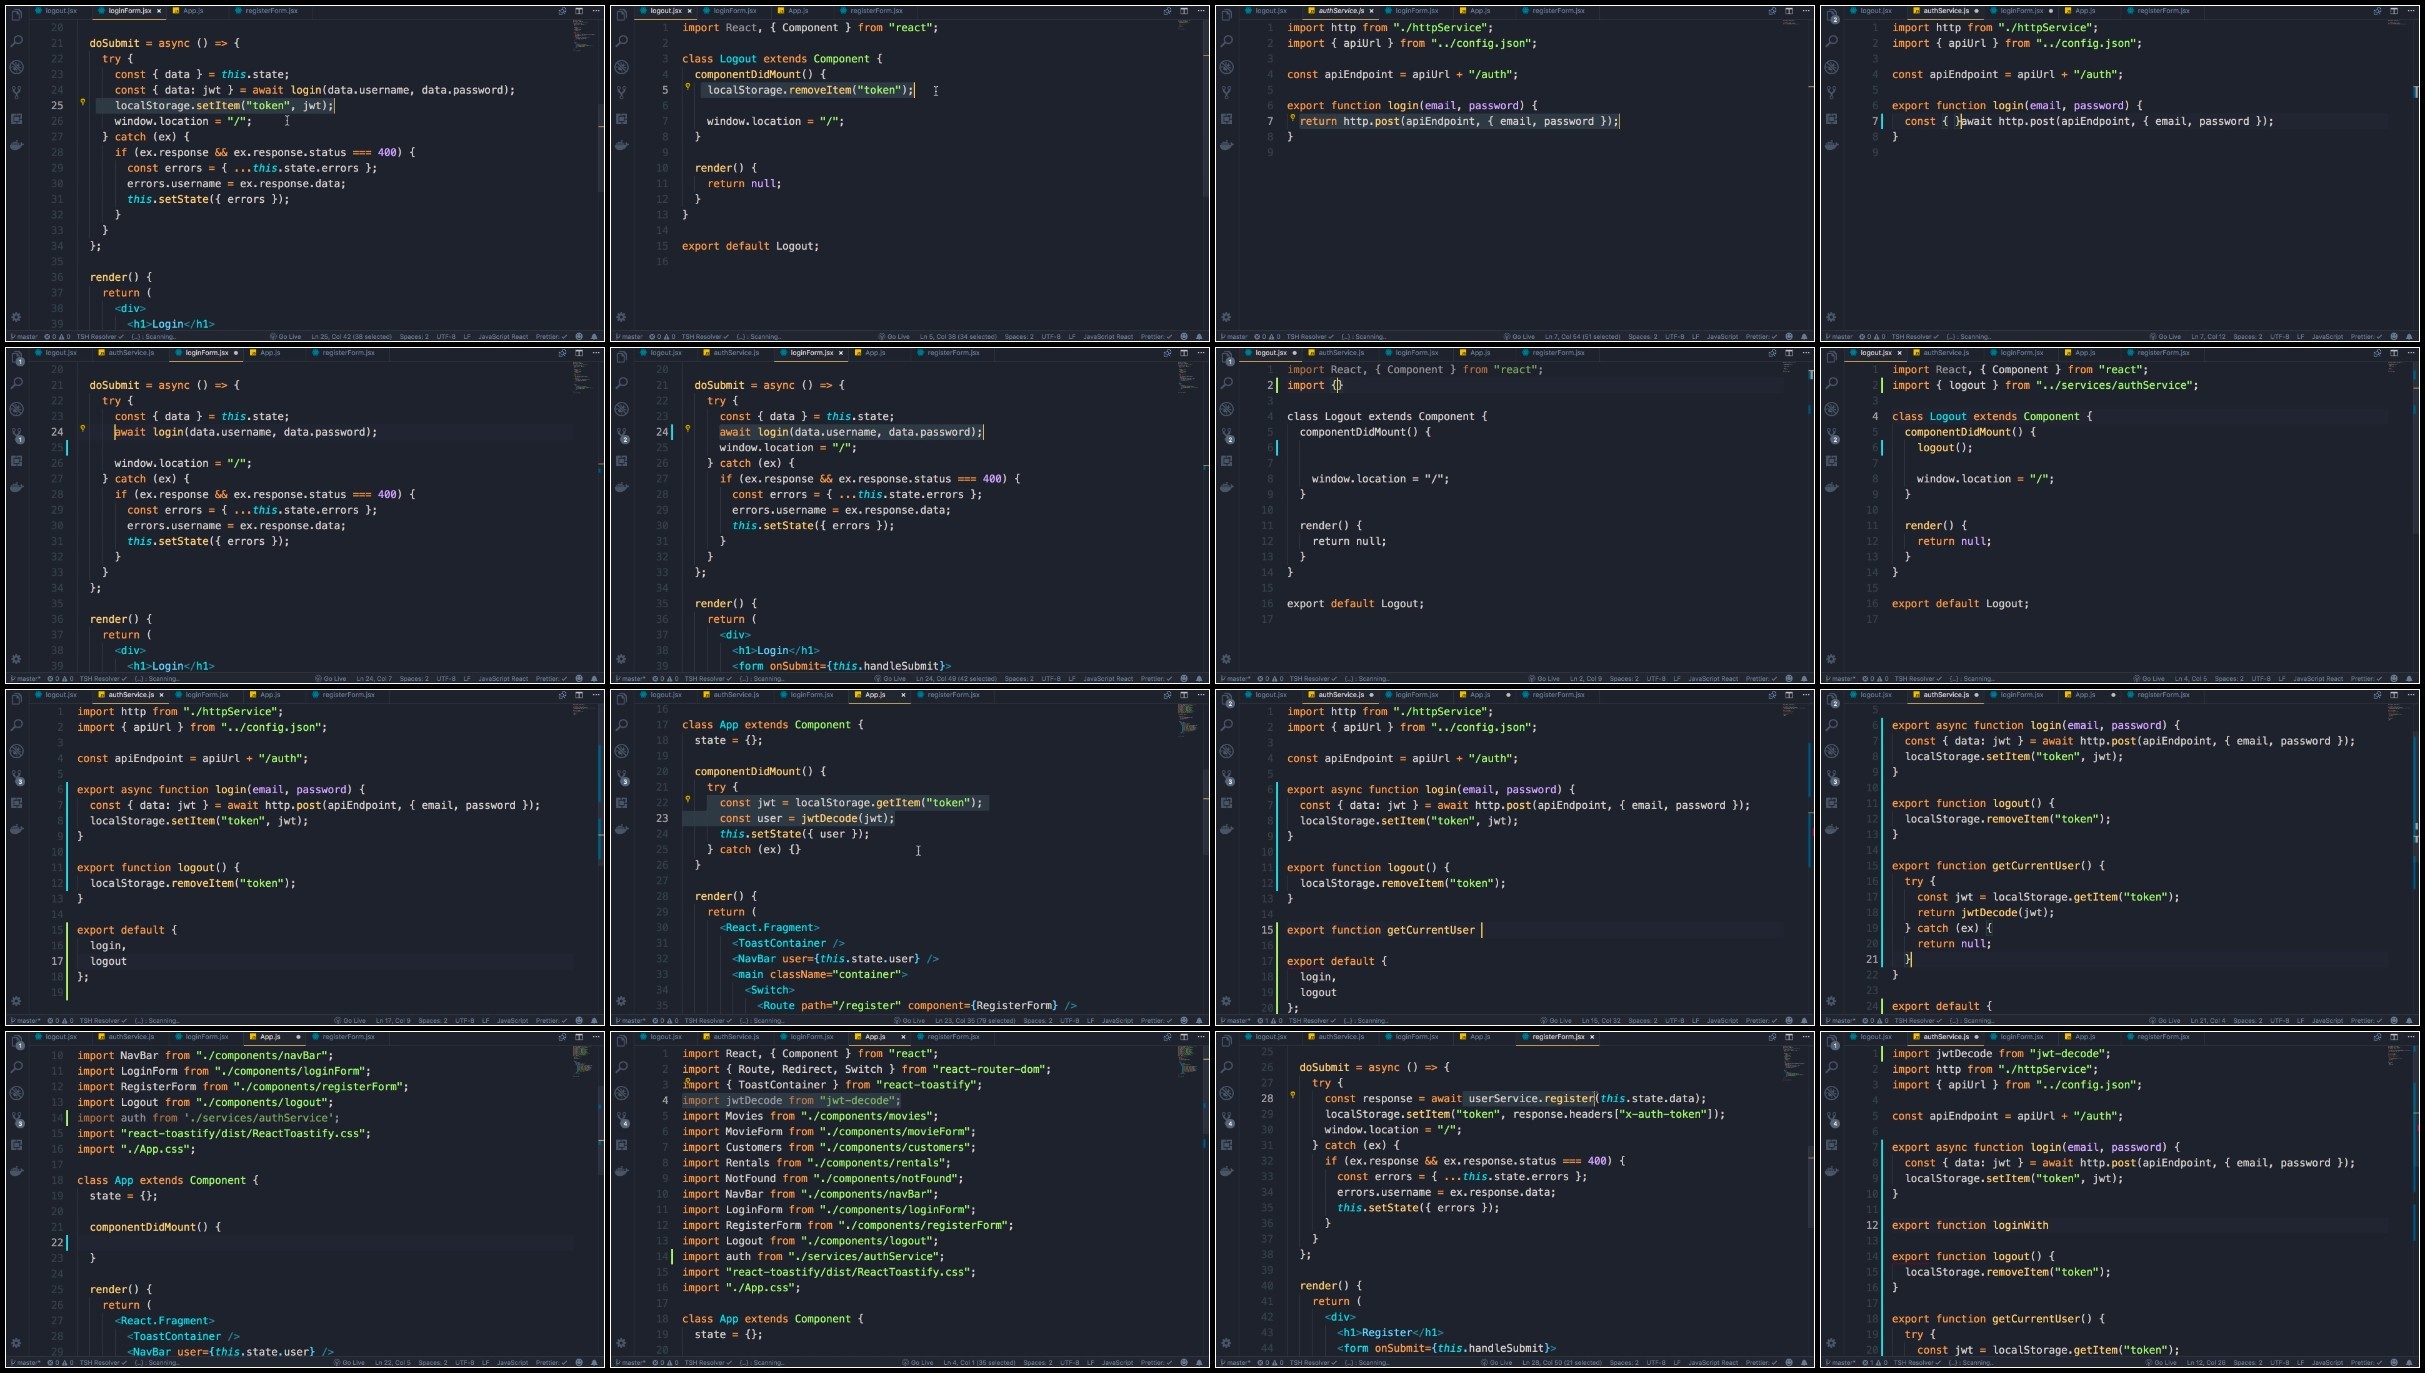Screen dimensions: 2425x1373
Task: Open loginForm.jsx tab in the 'return http.post' window
Action: point(1416,11)
